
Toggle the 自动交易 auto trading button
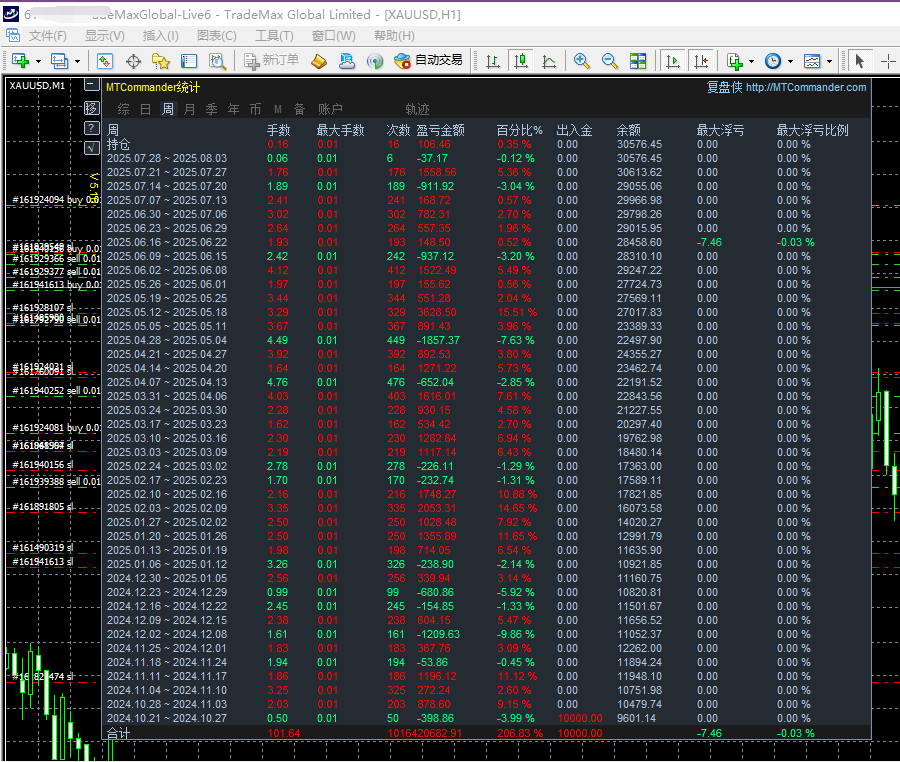428,60
